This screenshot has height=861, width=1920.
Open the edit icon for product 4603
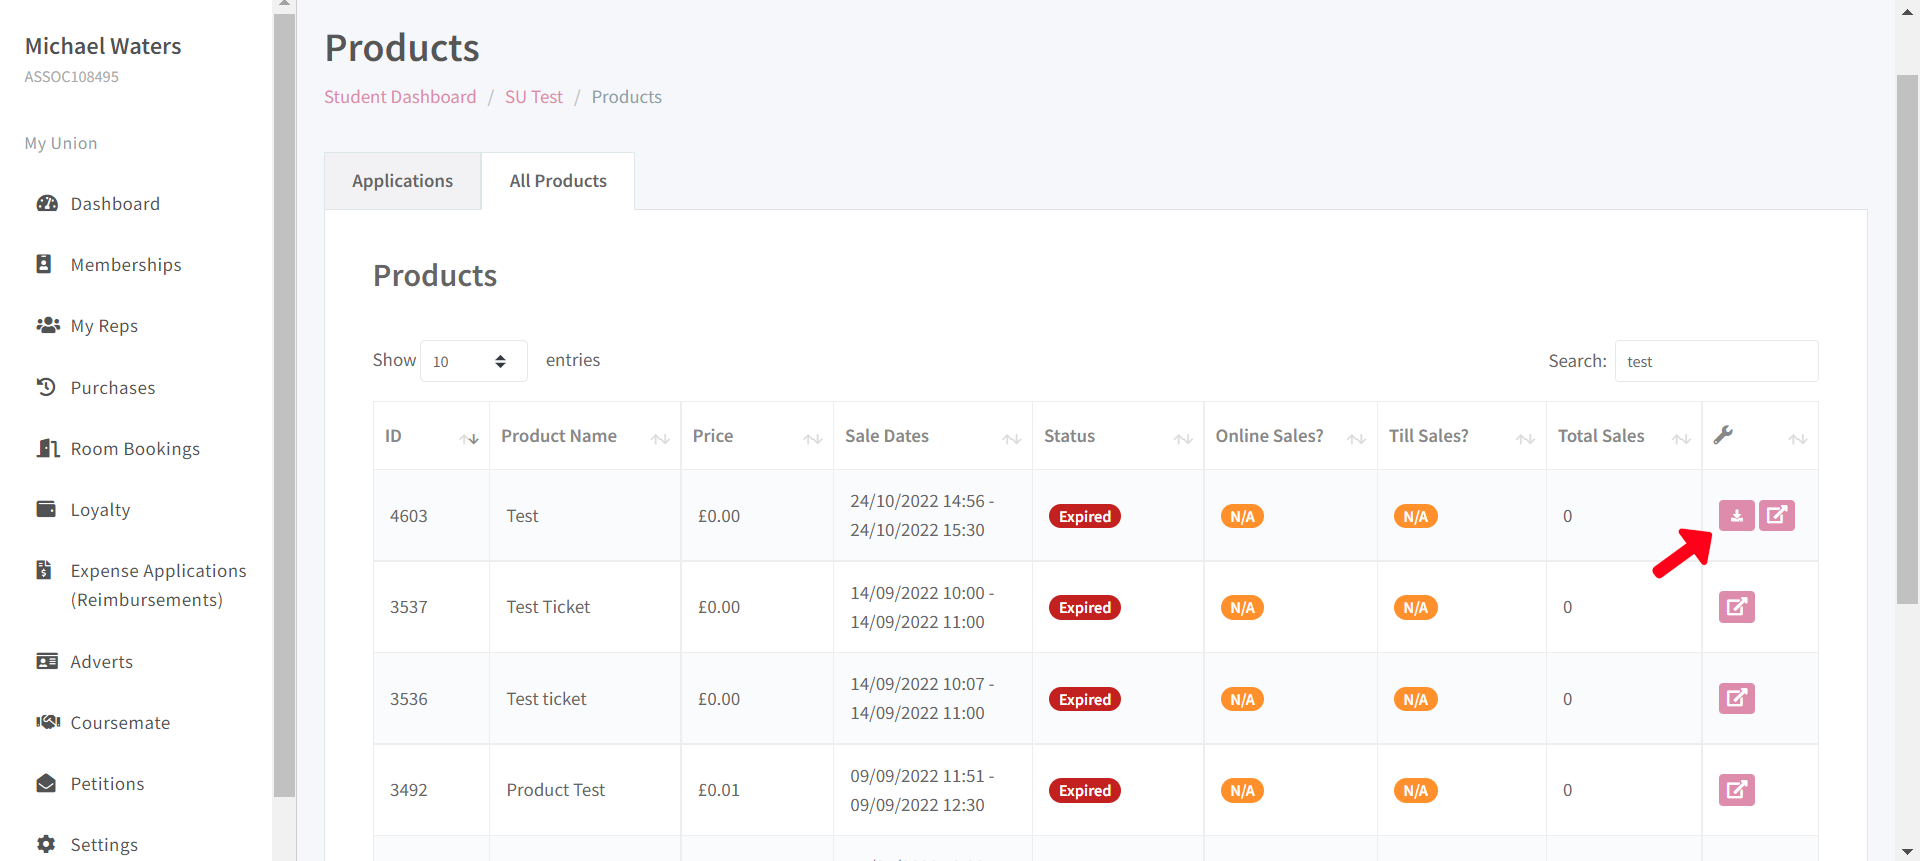pyautogui.click(x=1776, y=516)
